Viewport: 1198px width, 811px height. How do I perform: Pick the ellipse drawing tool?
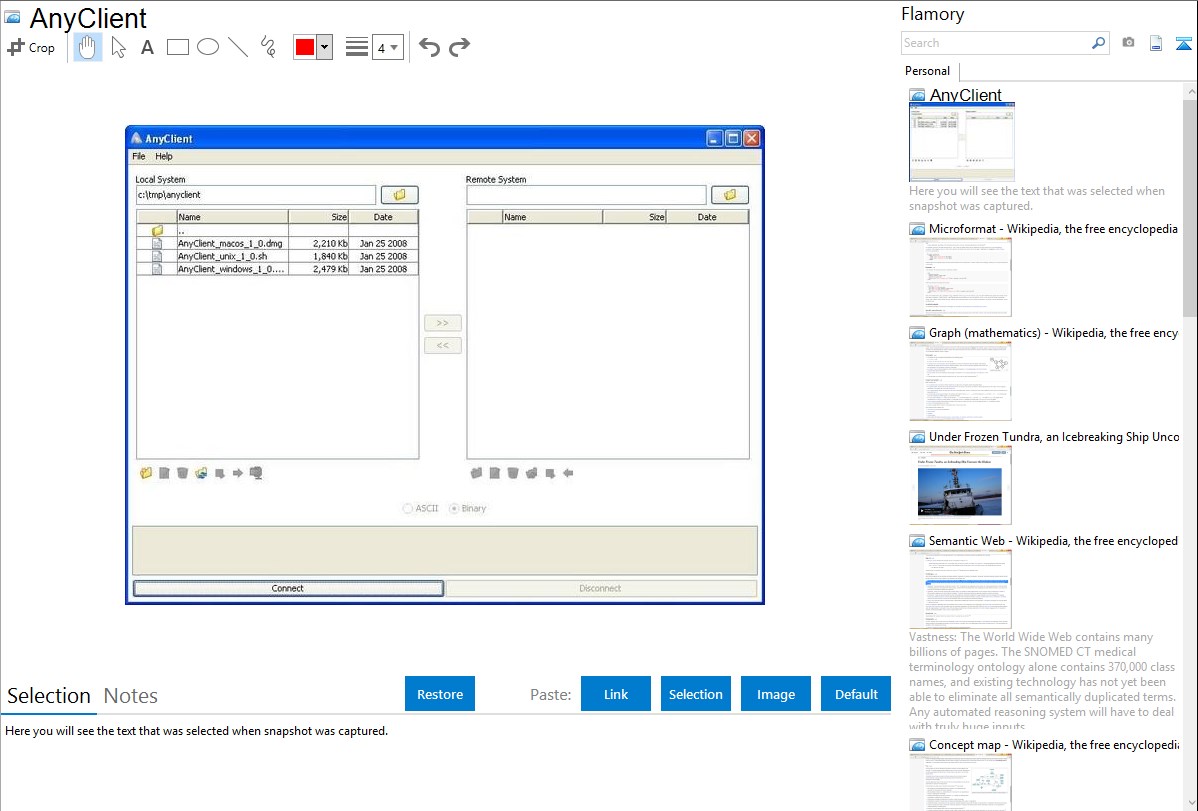point(208,47)
